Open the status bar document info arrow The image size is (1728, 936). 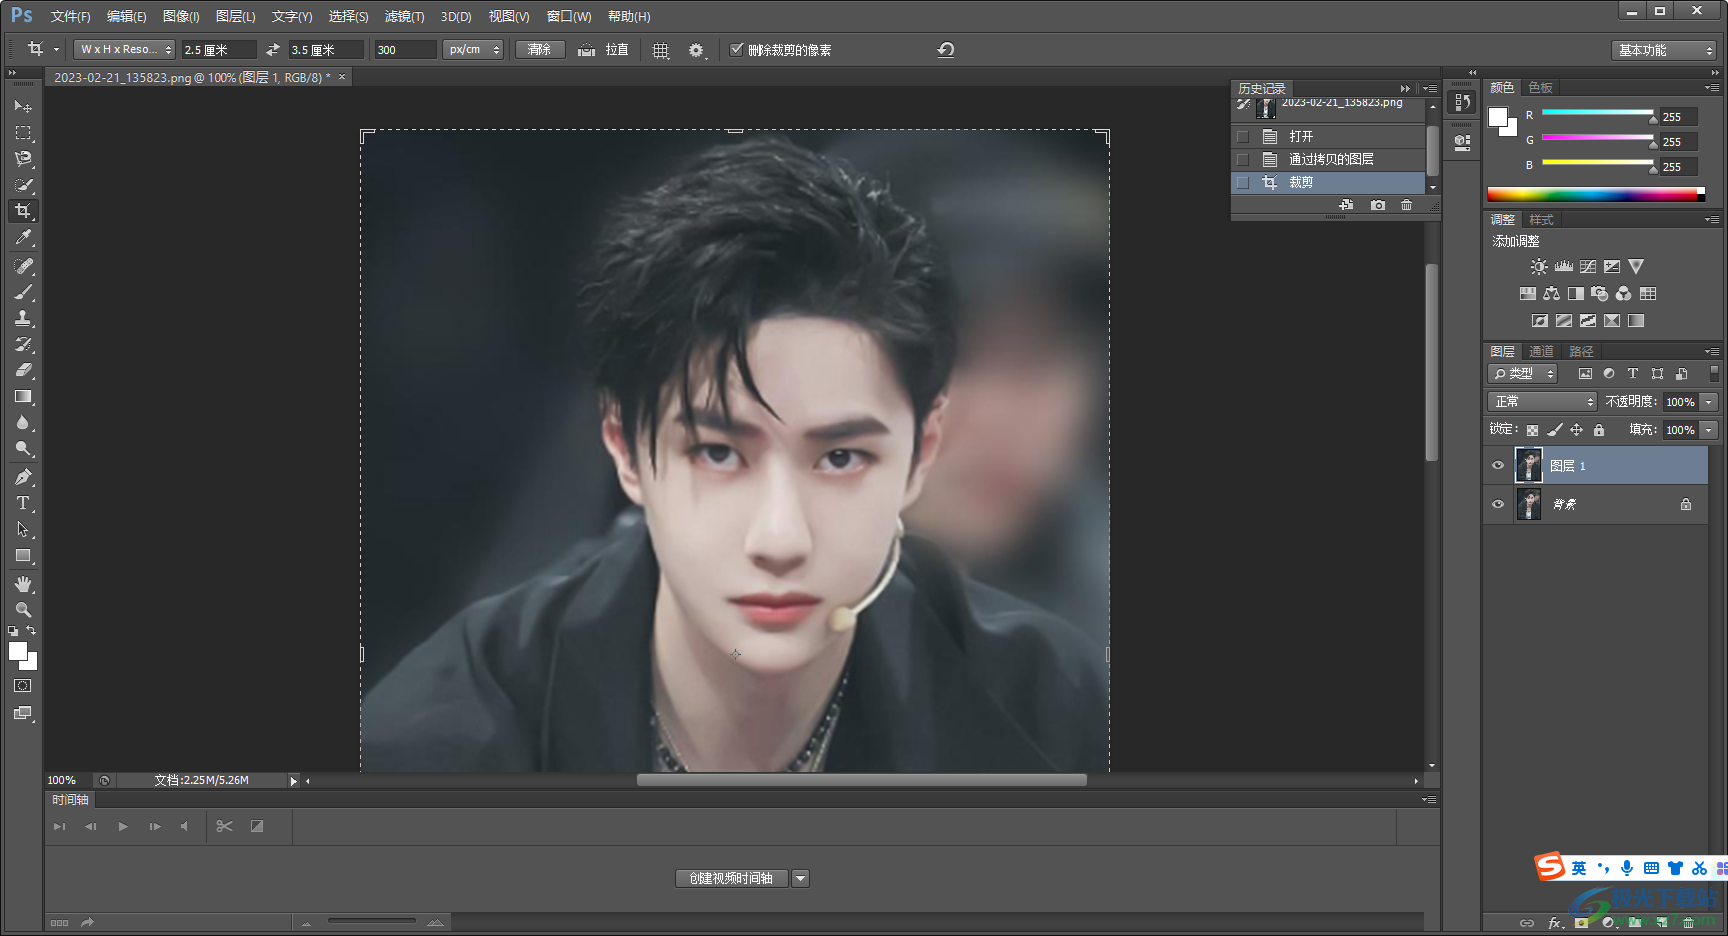[x=293, y=780]
